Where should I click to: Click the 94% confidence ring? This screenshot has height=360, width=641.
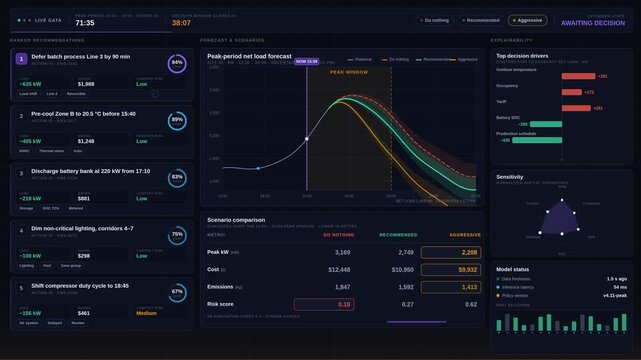coord(177,63)
